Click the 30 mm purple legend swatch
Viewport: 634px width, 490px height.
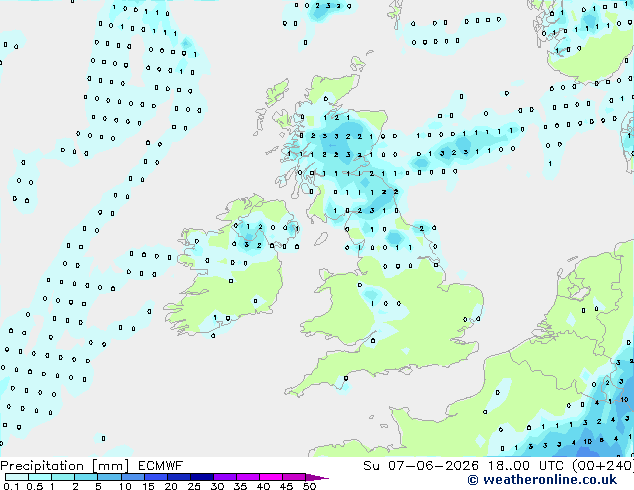tap(224, 477)
